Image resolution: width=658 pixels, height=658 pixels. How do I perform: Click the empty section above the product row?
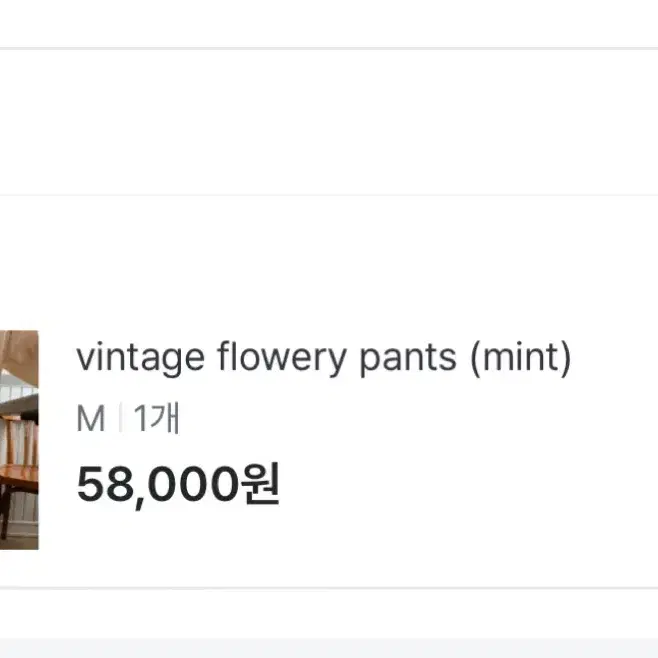pos(329,122)
